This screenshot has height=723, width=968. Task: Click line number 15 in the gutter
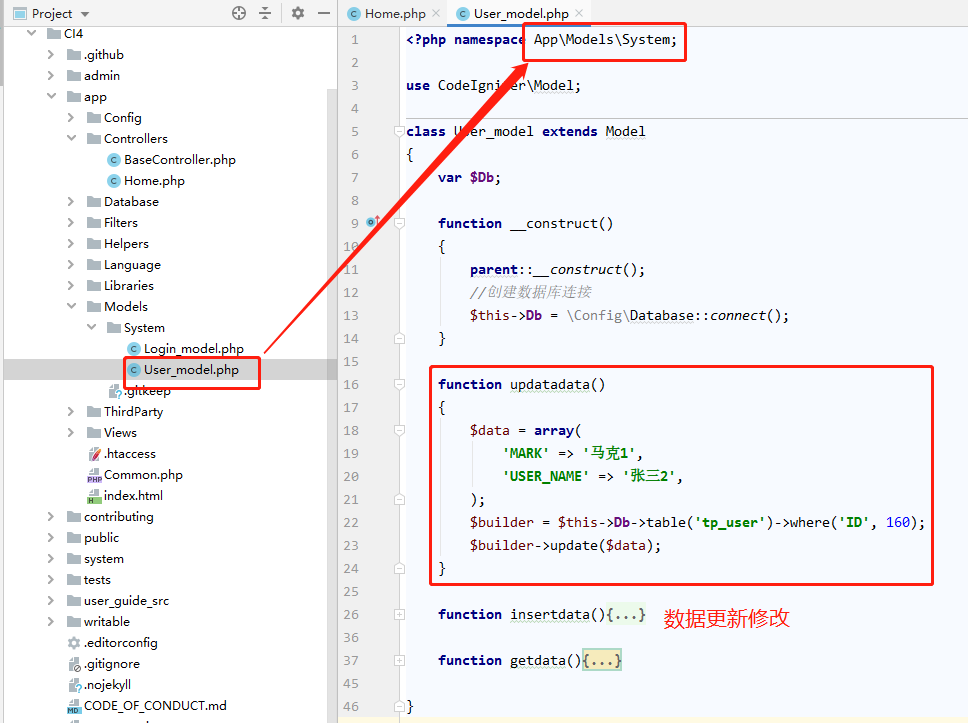click(351, 362)
